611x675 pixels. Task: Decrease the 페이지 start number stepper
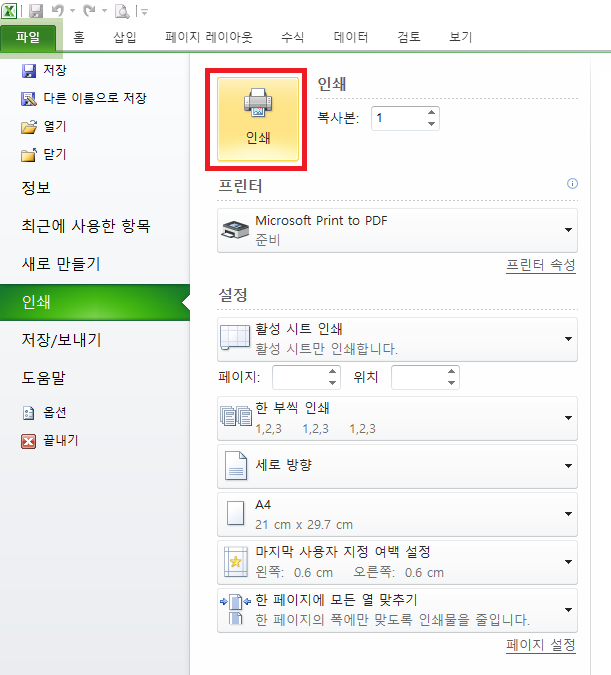click(332, 383)
